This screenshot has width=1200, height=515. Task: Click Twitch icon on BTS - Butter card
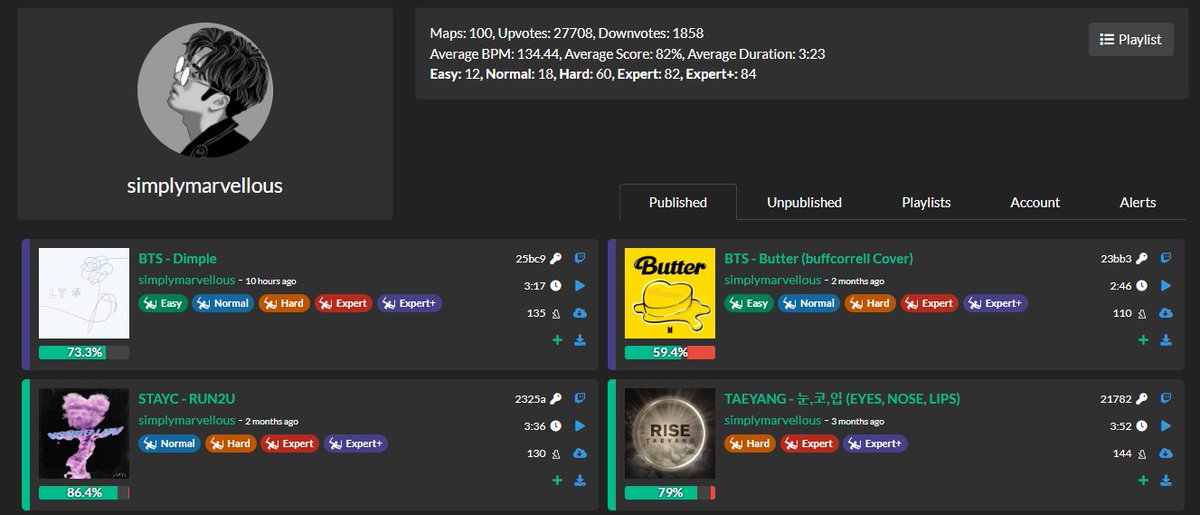click(1166, 258)
